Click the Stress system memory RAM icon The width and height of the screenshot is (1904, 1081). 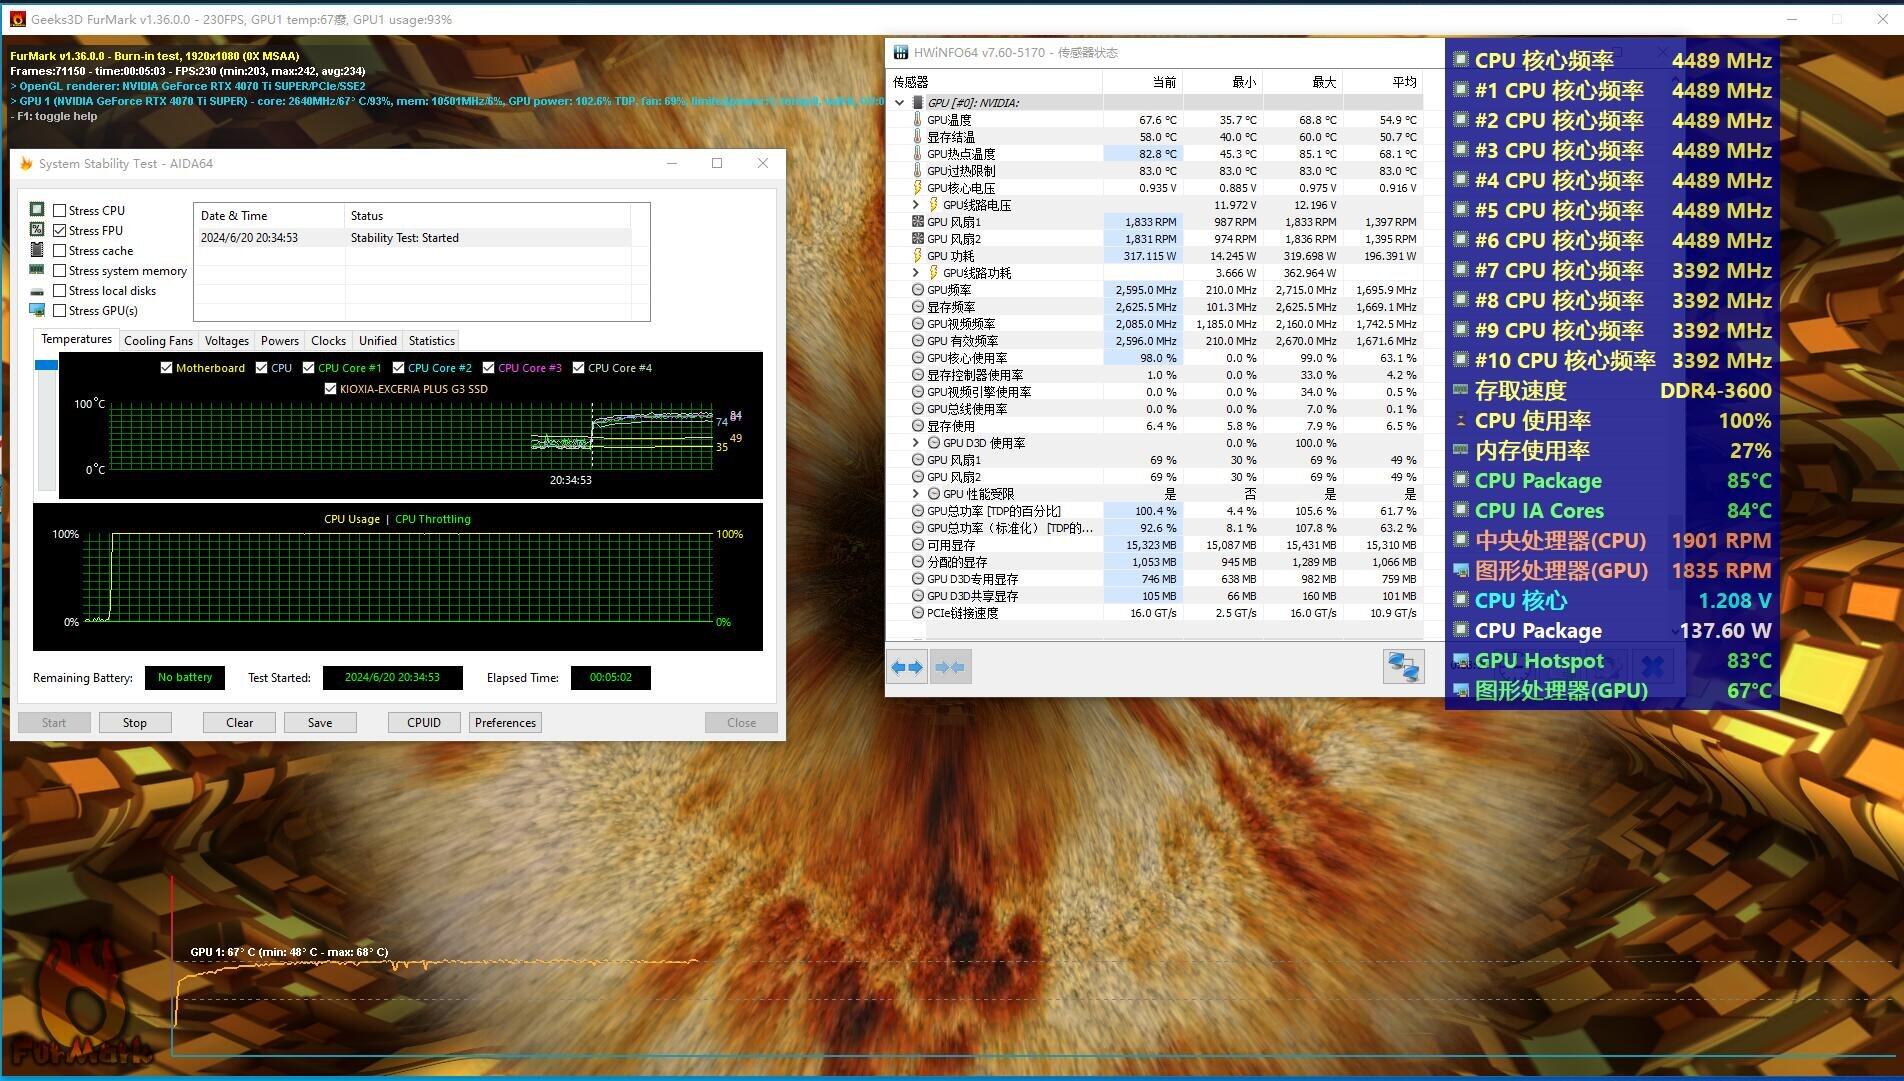[37, 270]
